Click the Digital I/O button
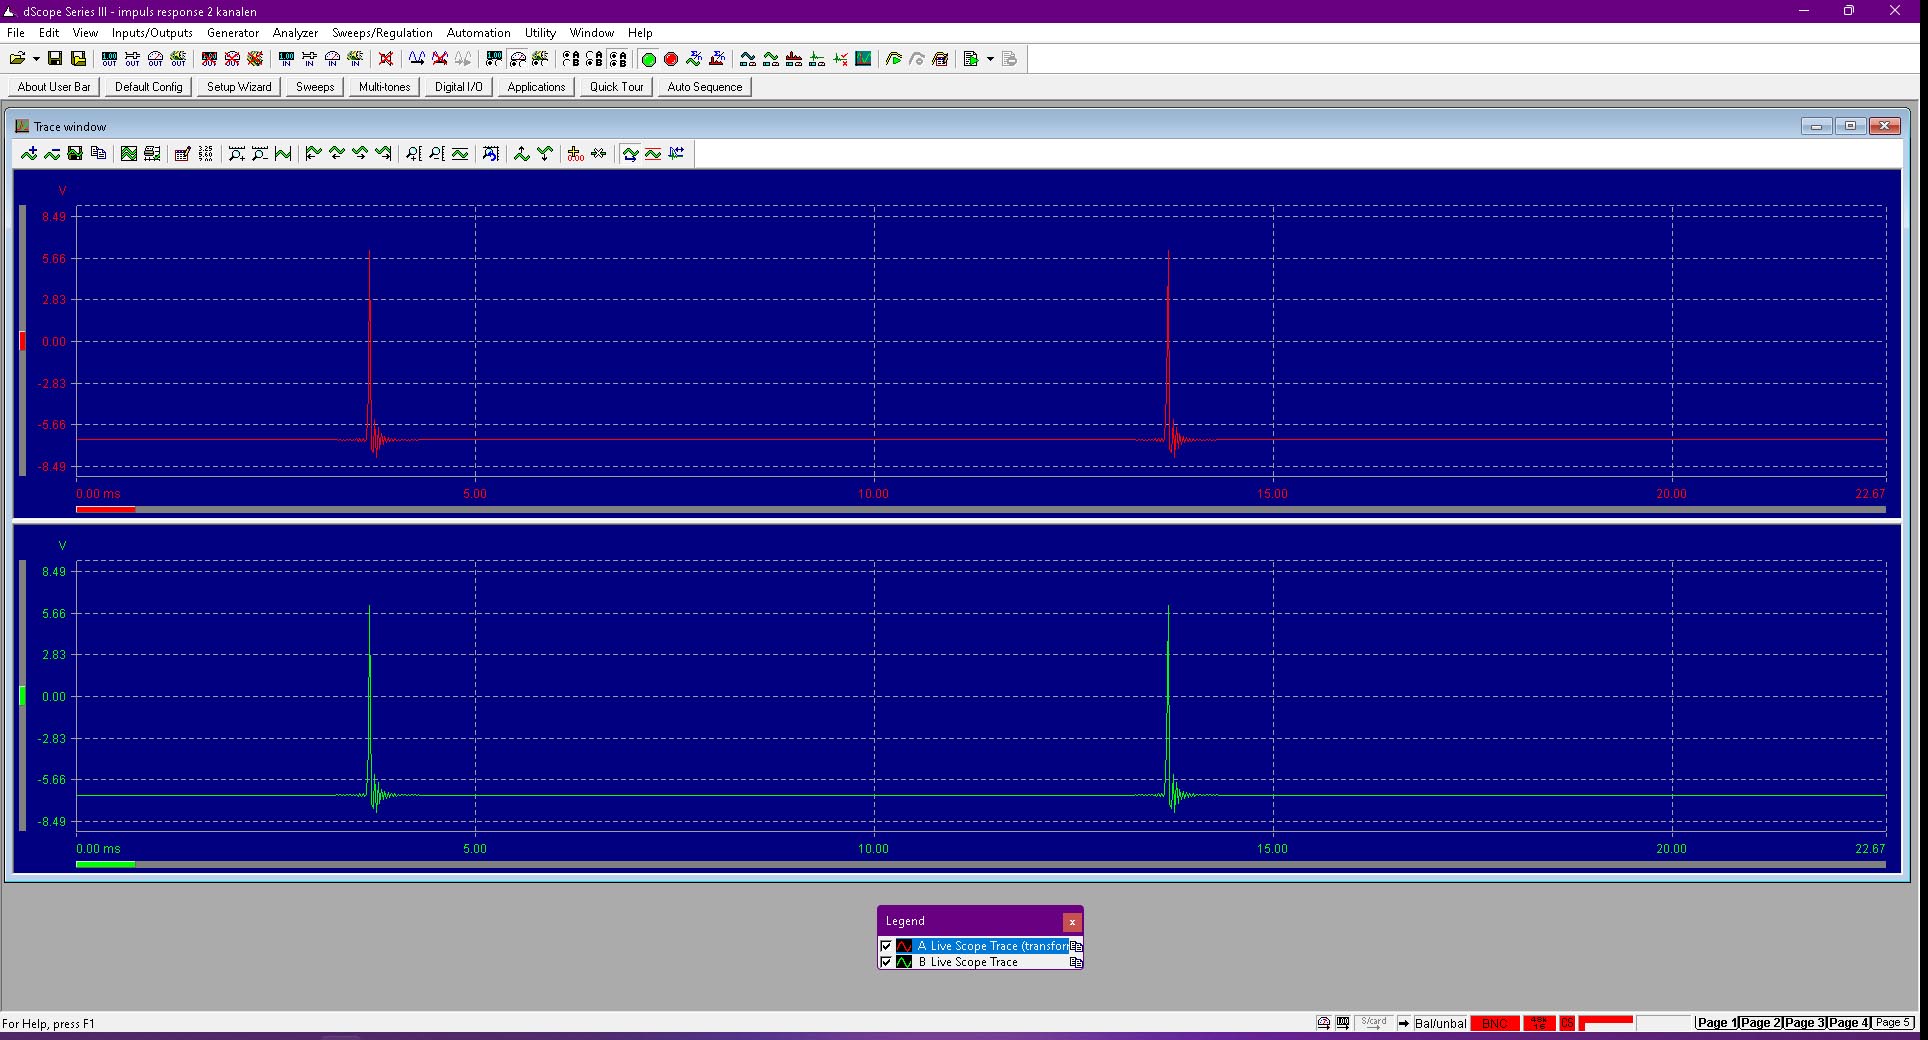 point(459,87)
